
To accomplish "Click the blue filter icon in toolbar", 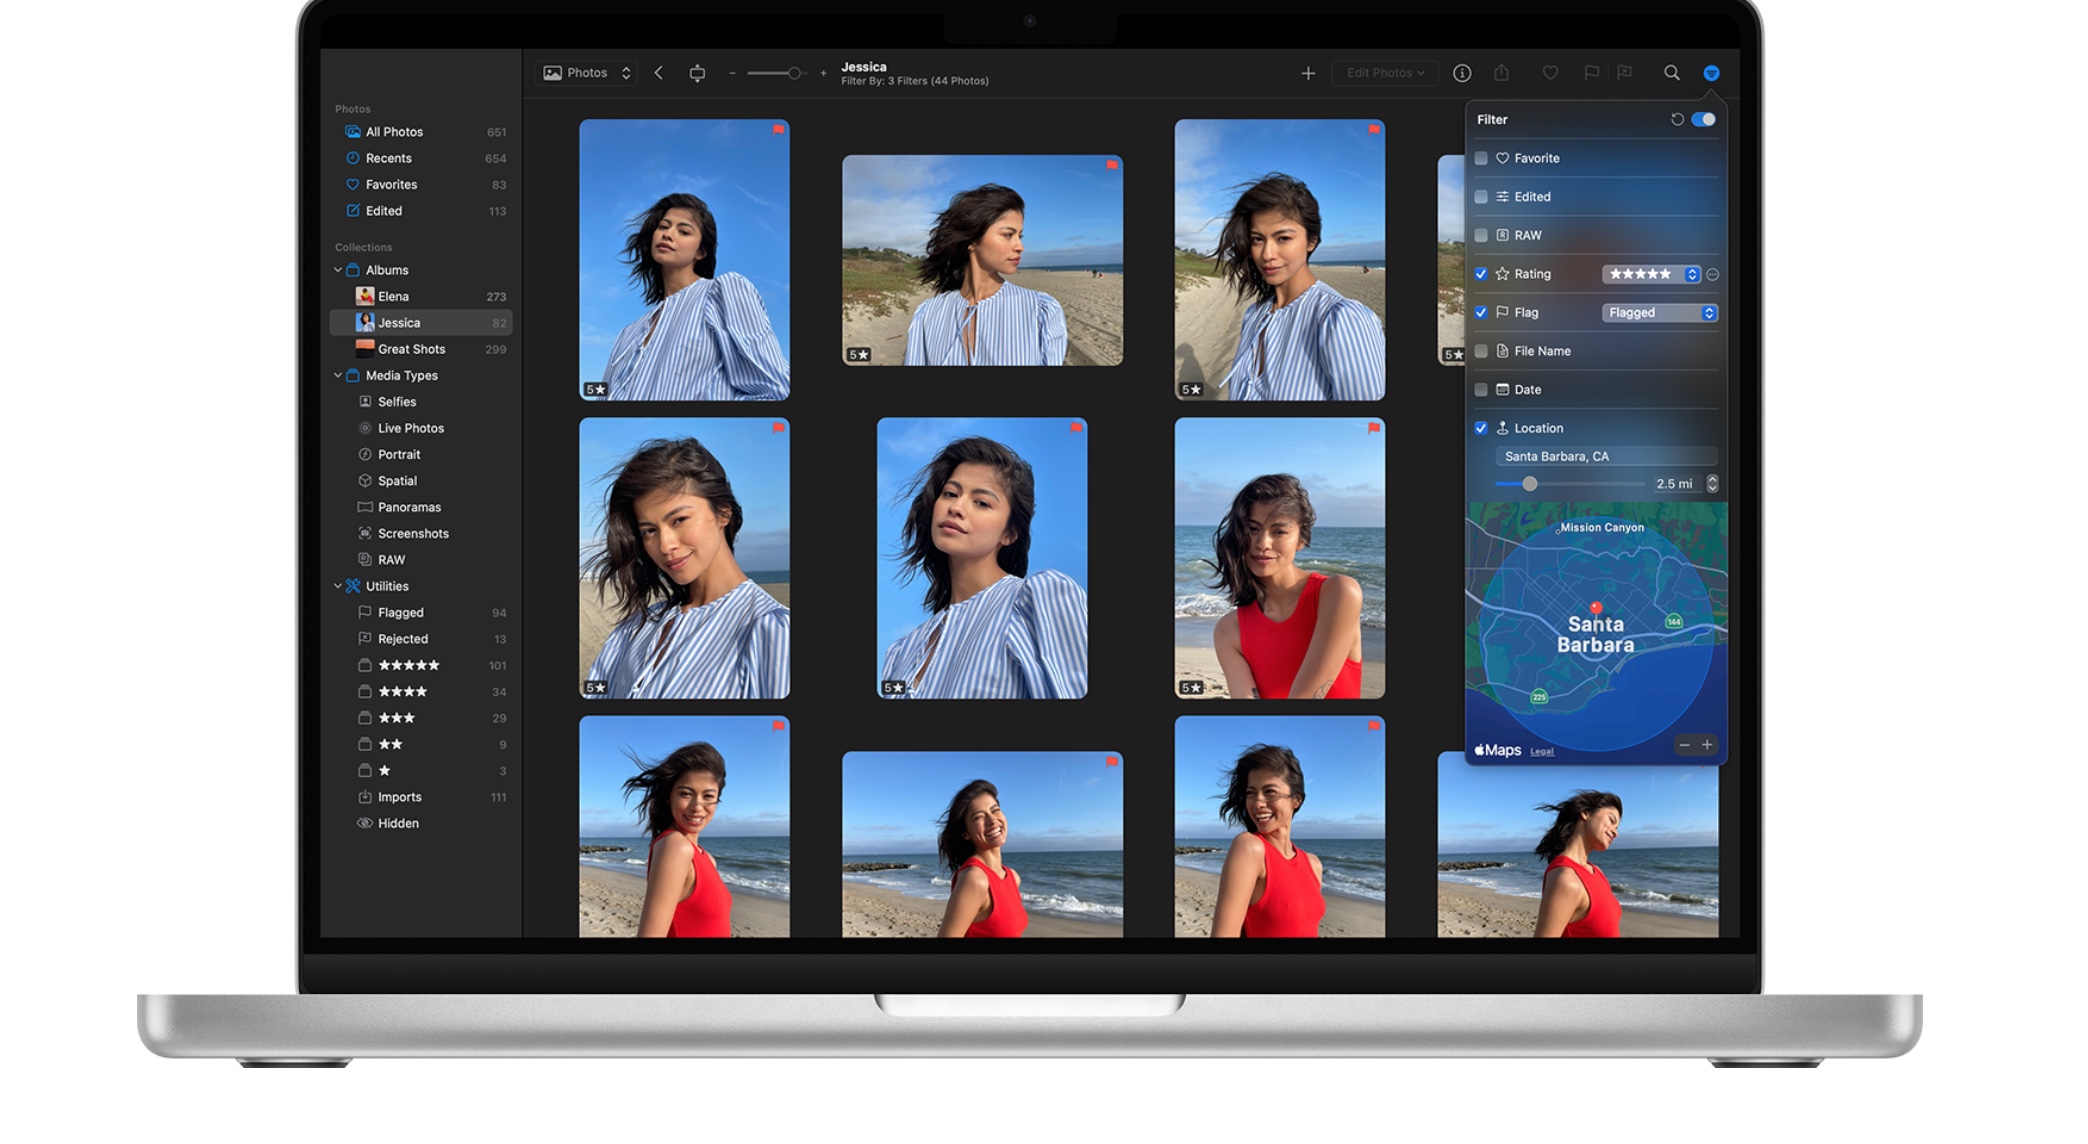I will pyautogui.click(x=1711, y=73).
